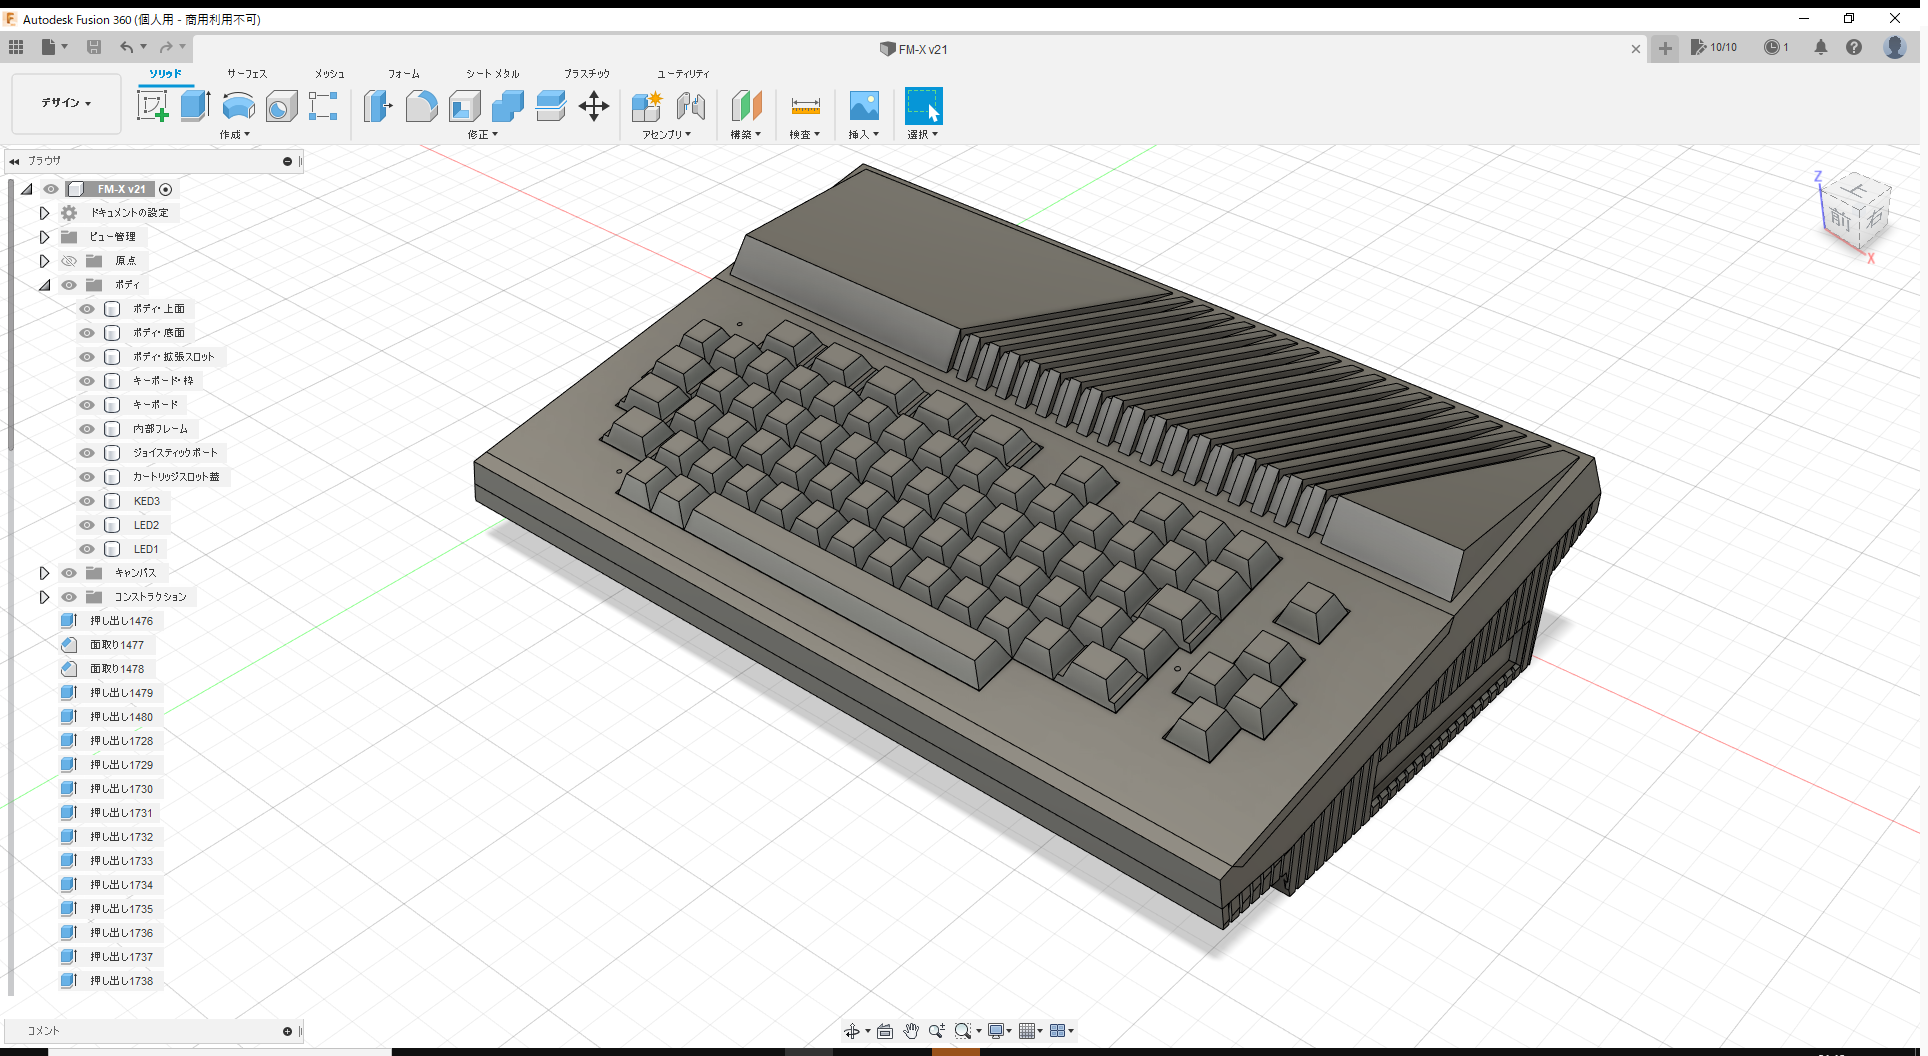Open the Create Sketch tool
This screenshot has height=1056, width=1928.
pyautogui.click(x=153, y=105)
